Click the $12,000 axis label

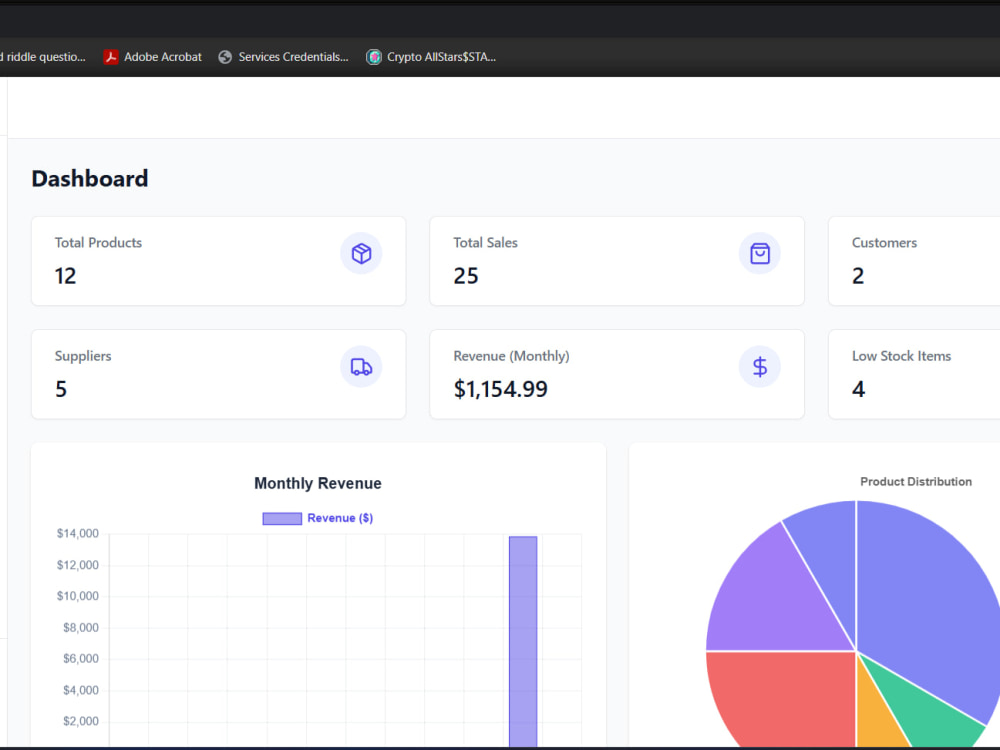(x=78, y=565)
